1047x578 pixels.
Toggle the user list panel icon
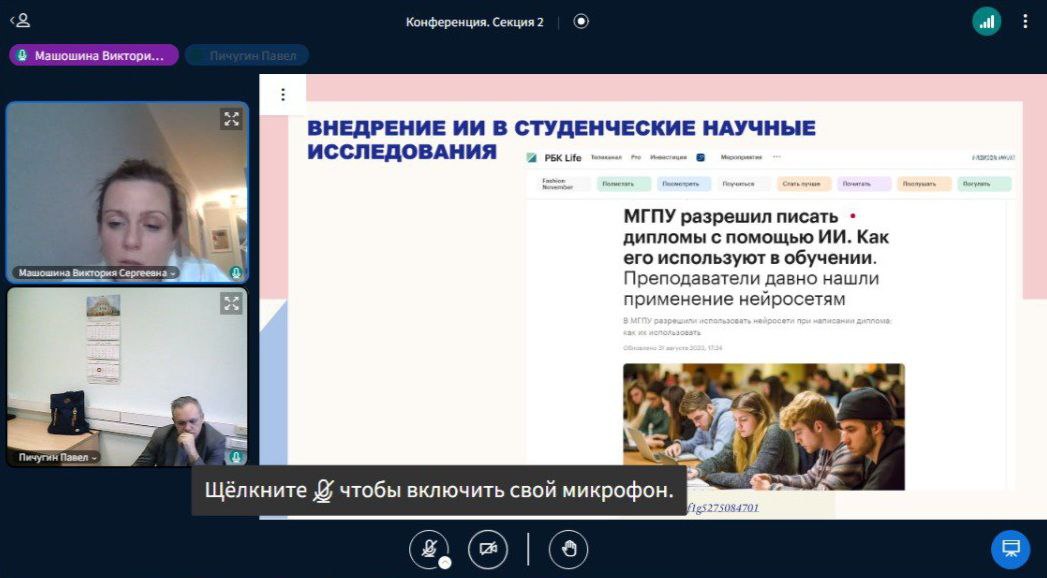(x=20, y=20)
